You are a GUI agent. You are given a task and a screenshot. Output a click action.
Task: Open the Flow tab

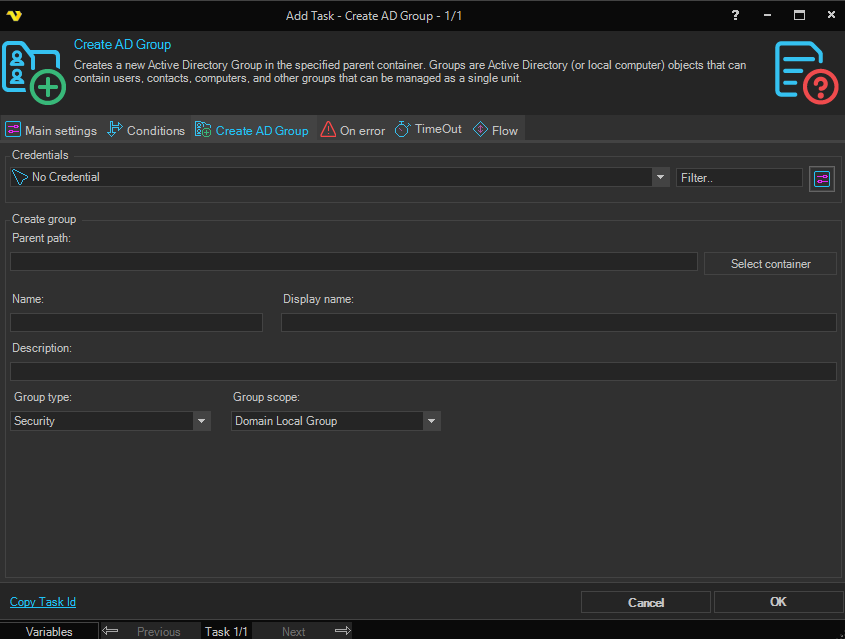coord(496,130)
